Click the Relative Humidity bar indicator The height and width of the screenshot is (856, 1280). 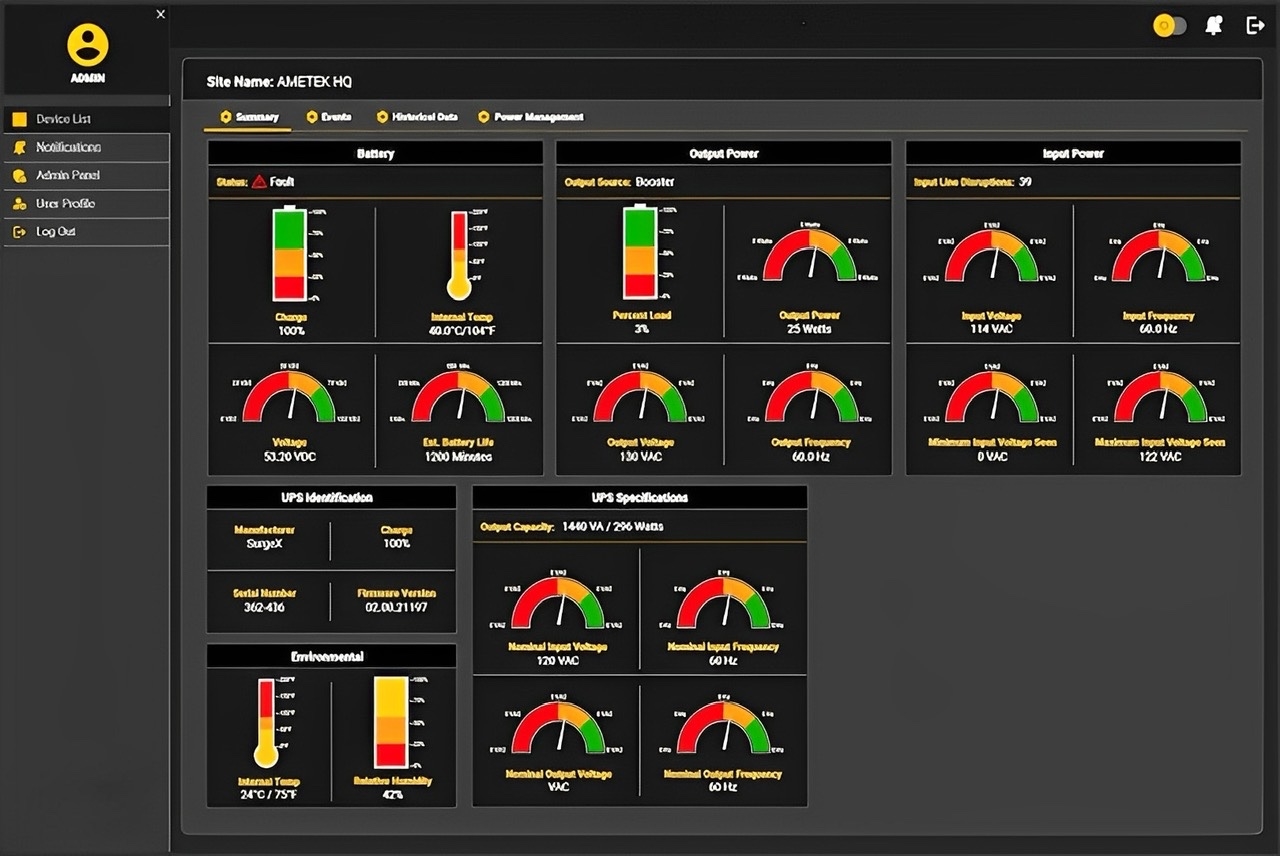390,722
